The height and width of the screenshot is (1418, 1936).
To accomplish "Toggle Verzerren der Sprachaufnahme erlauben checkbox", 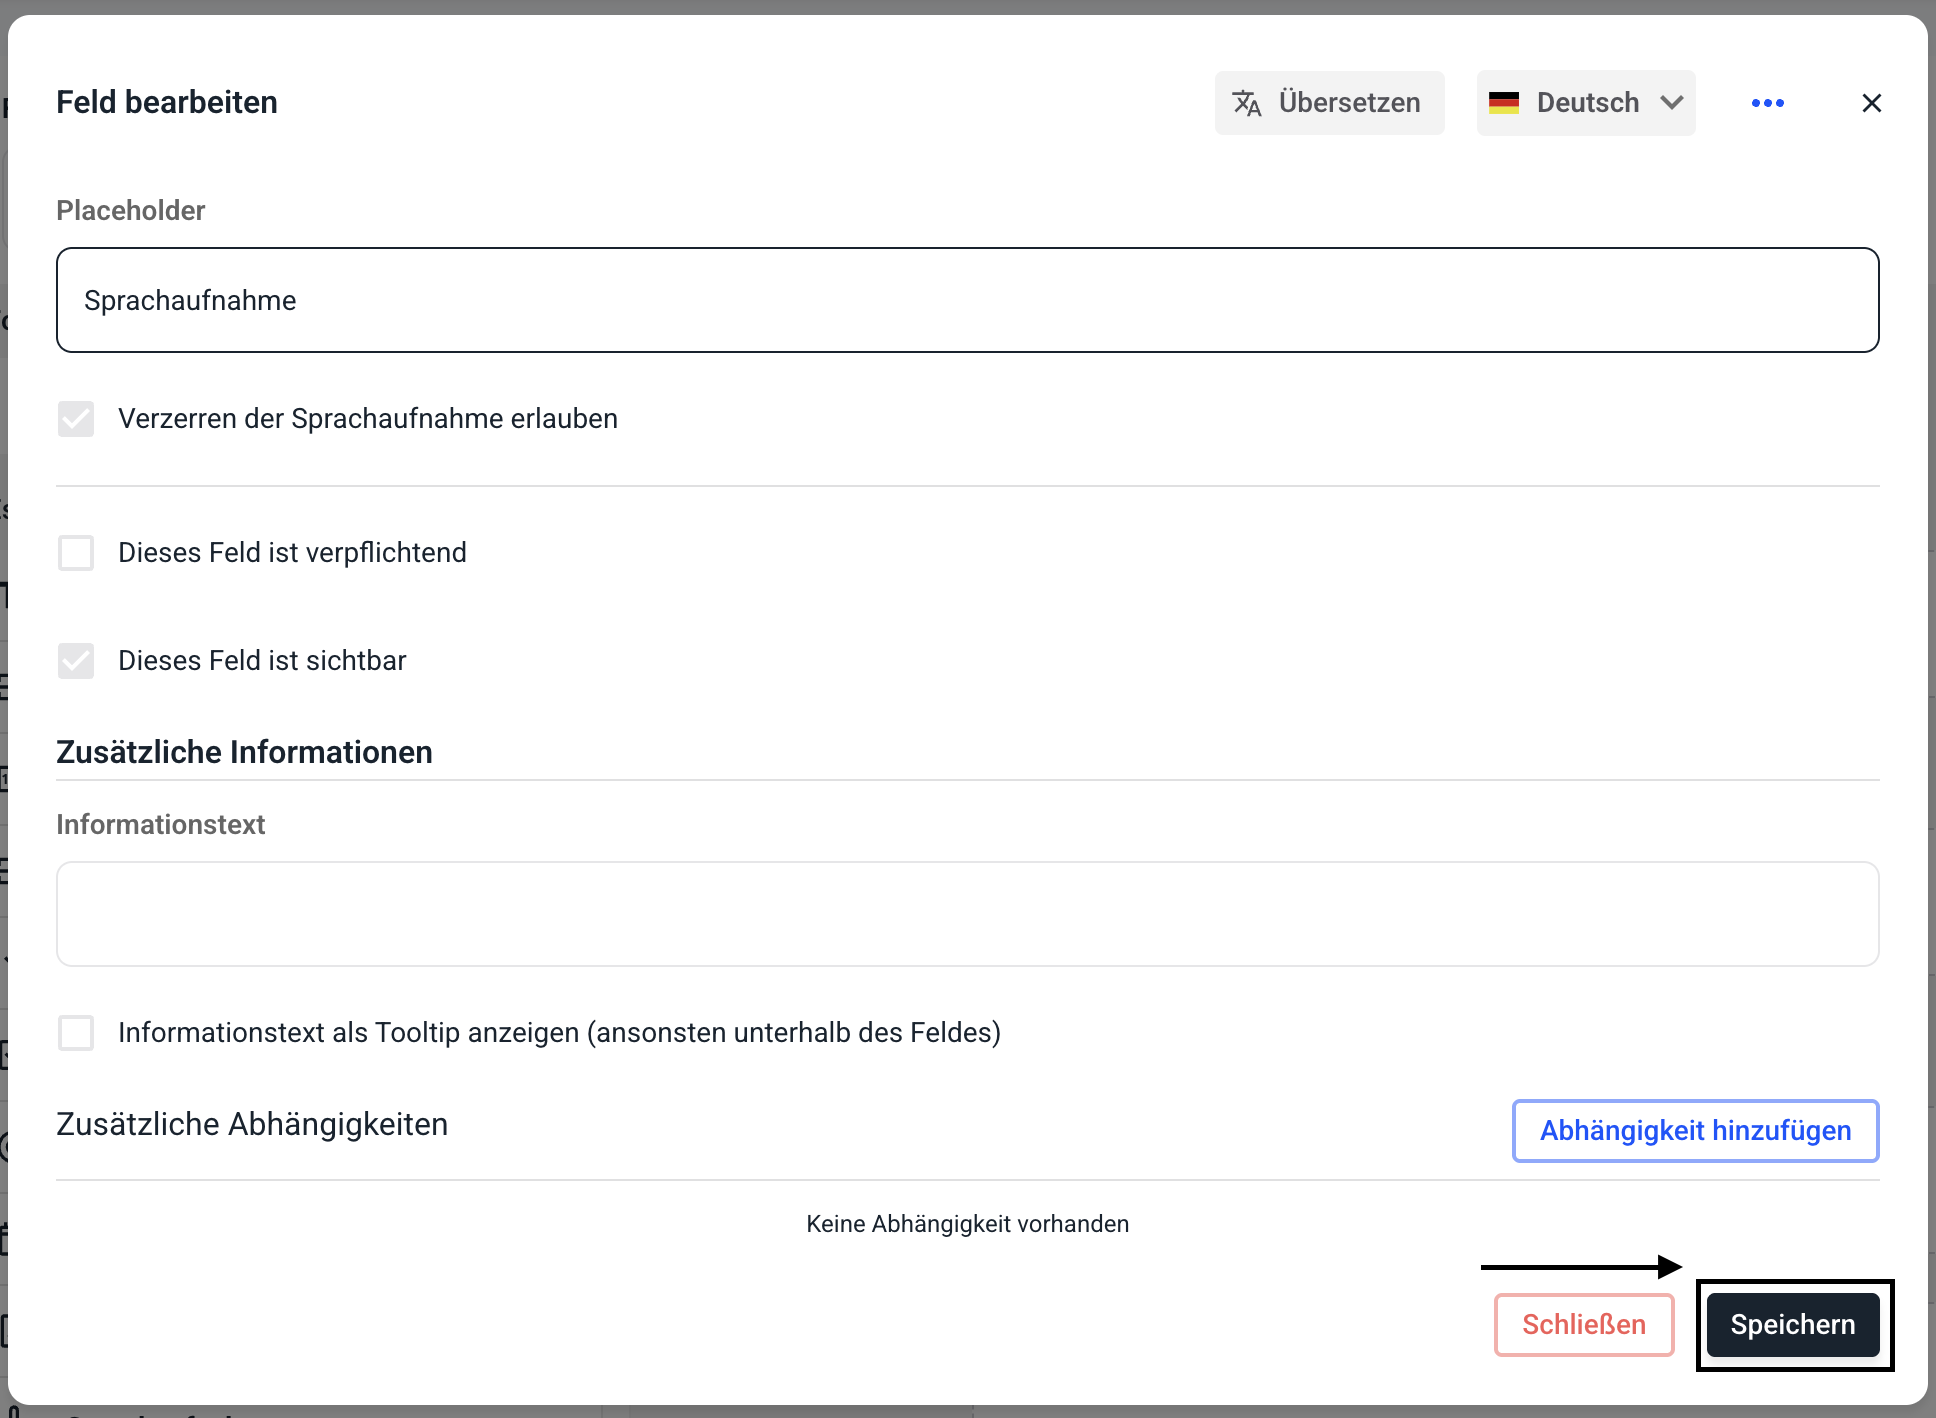I will [x=76, y=419].
